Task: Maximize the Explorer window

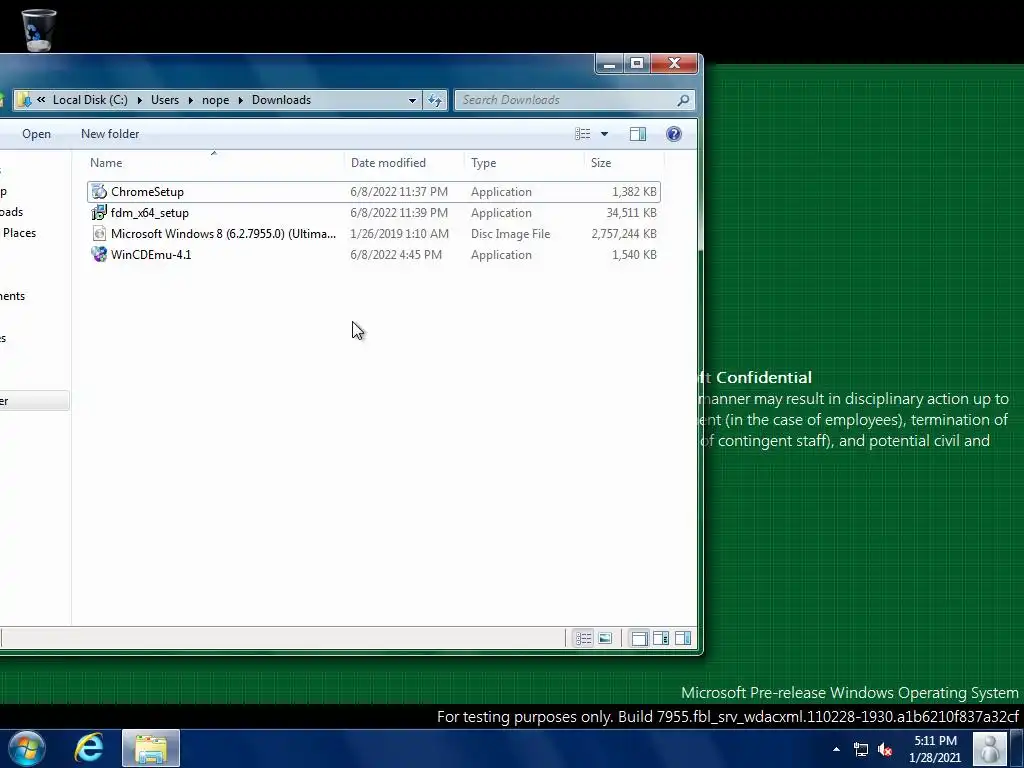Action: (x=637, y=63)
